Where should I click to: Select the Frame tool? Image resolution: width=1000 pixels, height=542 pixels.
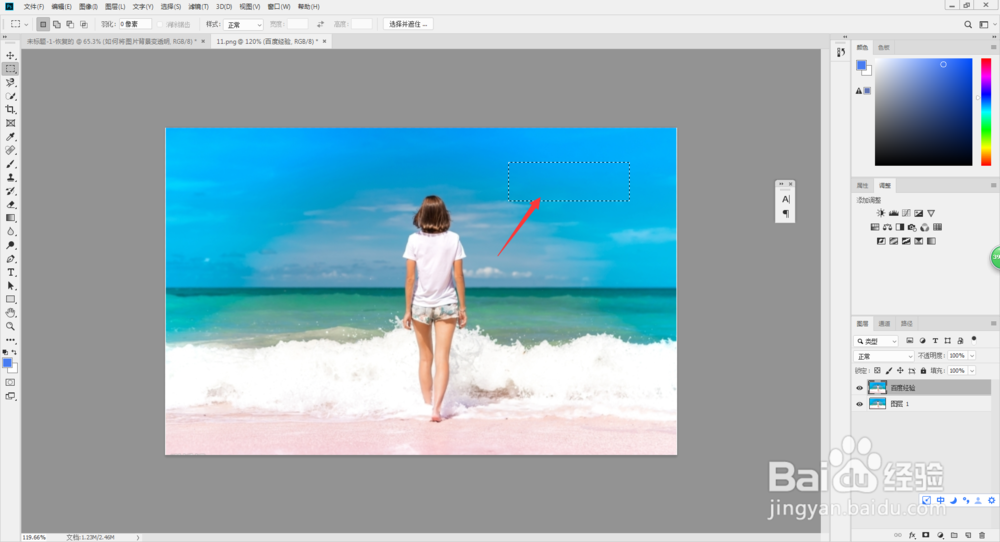click(x=10, y=123)
